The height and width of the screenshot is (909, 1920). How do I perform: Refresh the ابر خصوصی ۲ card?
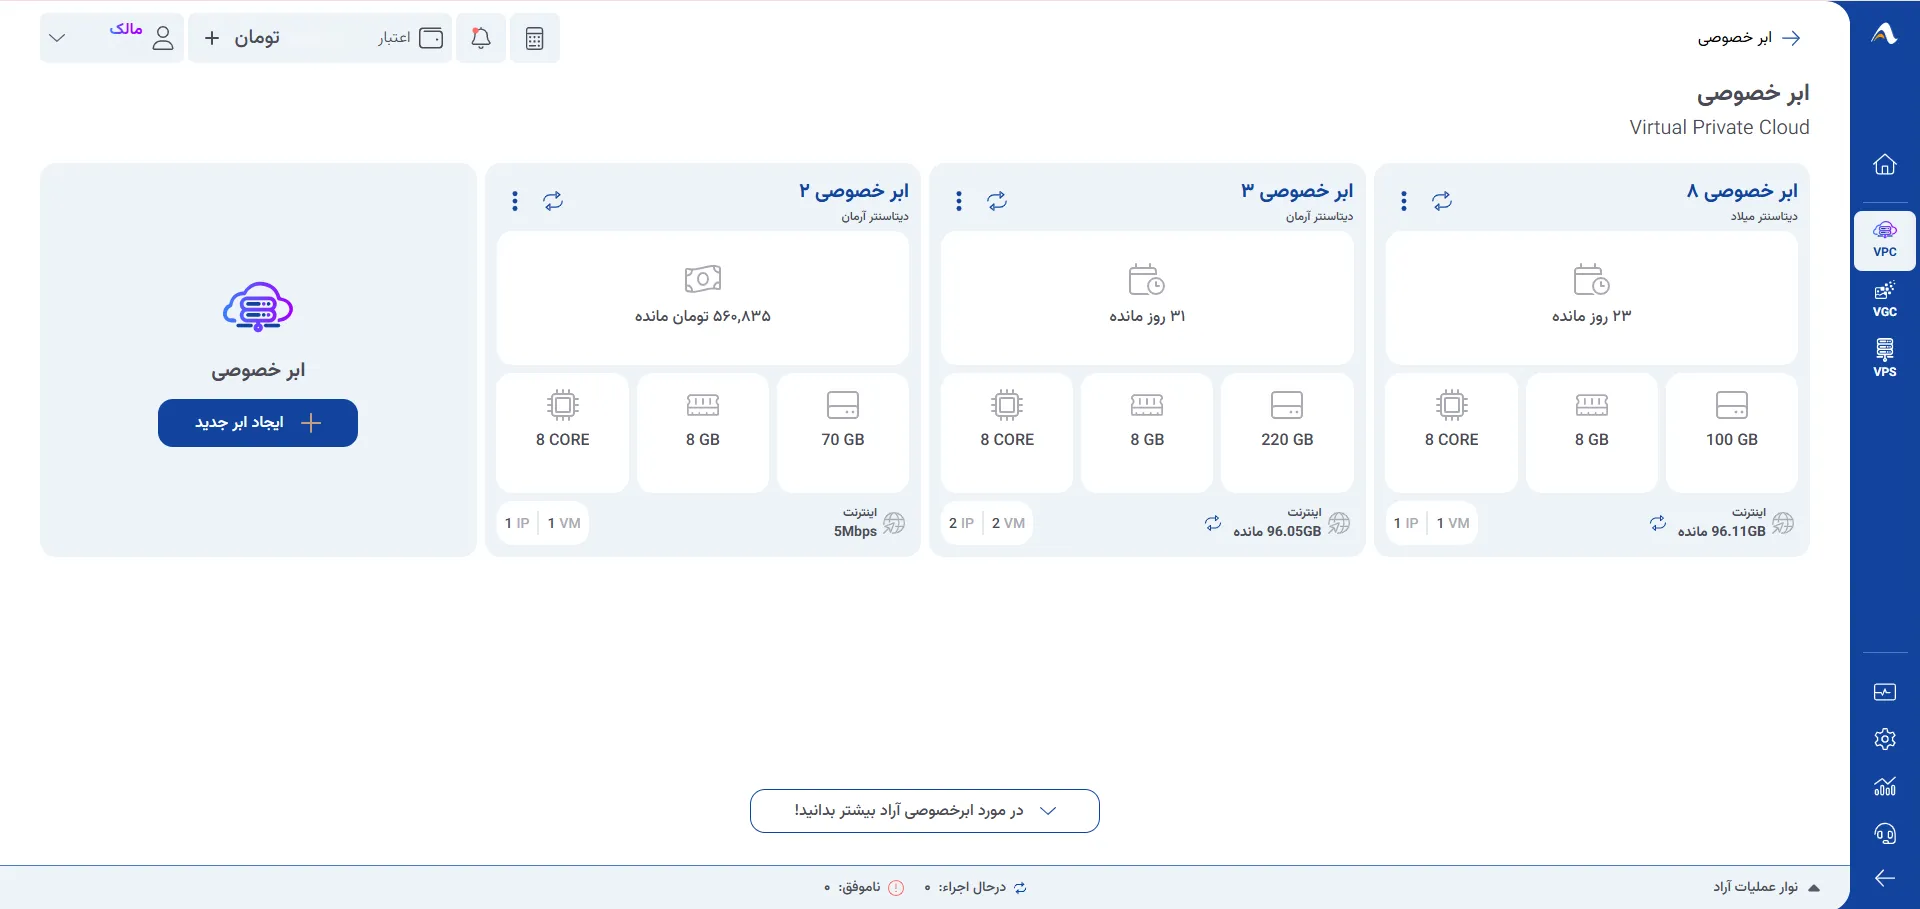(553, 201)
